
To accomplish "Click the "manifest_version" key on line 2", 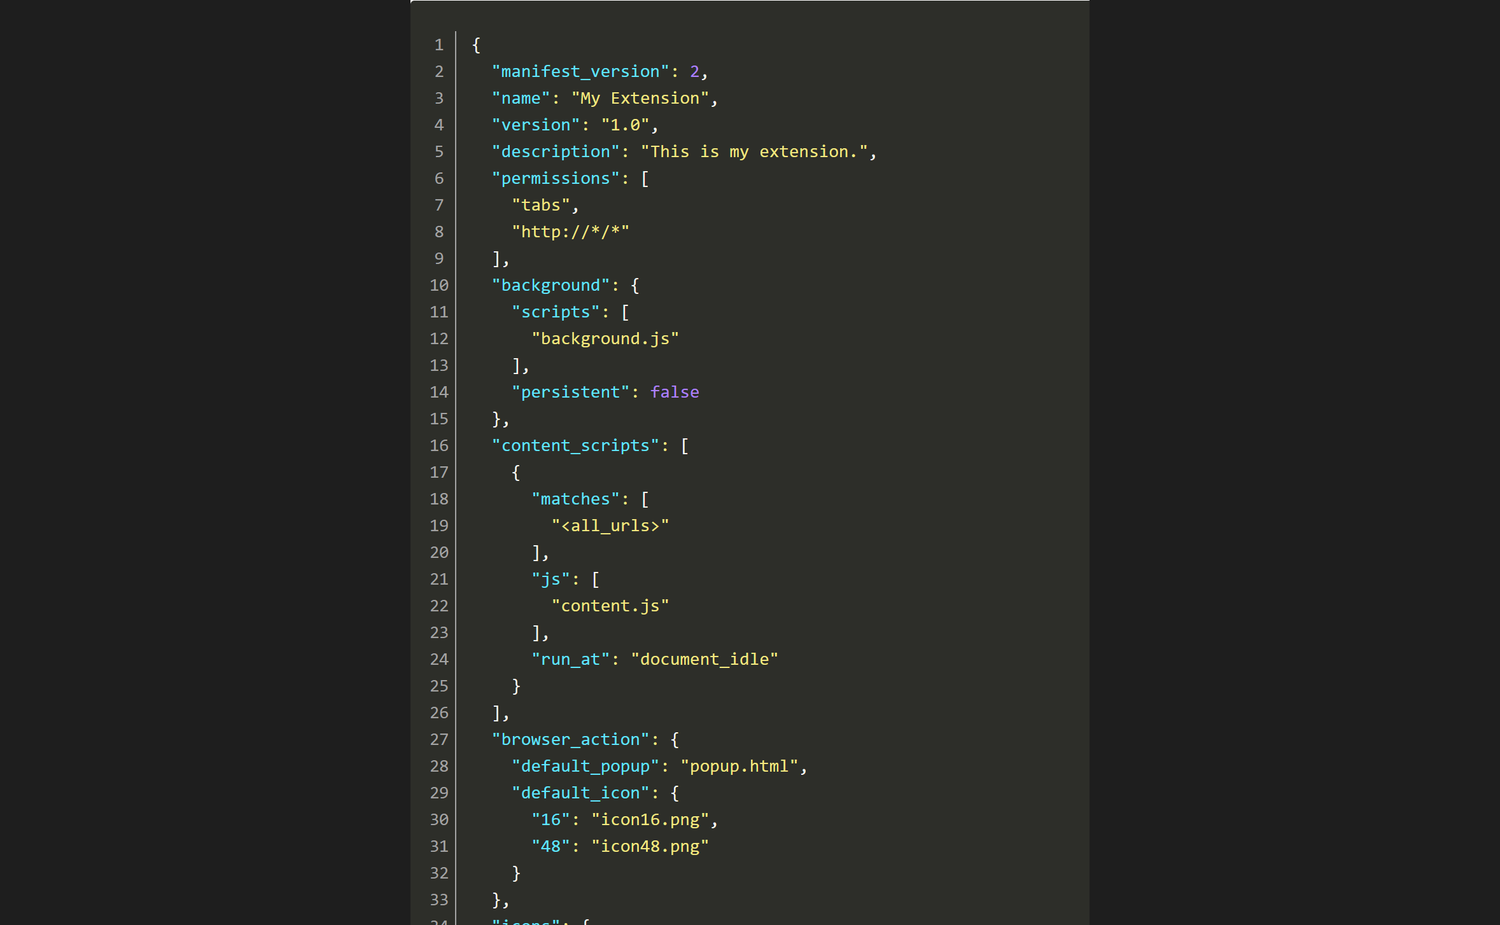I will pos(580,72).
